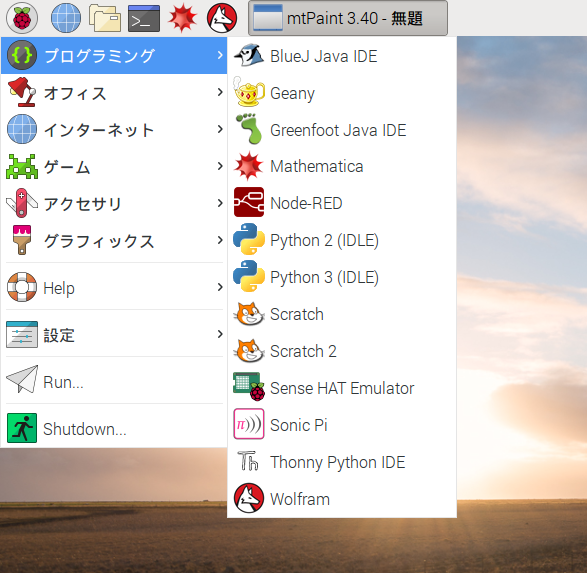Expand the グラフィックス category

(114, 241)
